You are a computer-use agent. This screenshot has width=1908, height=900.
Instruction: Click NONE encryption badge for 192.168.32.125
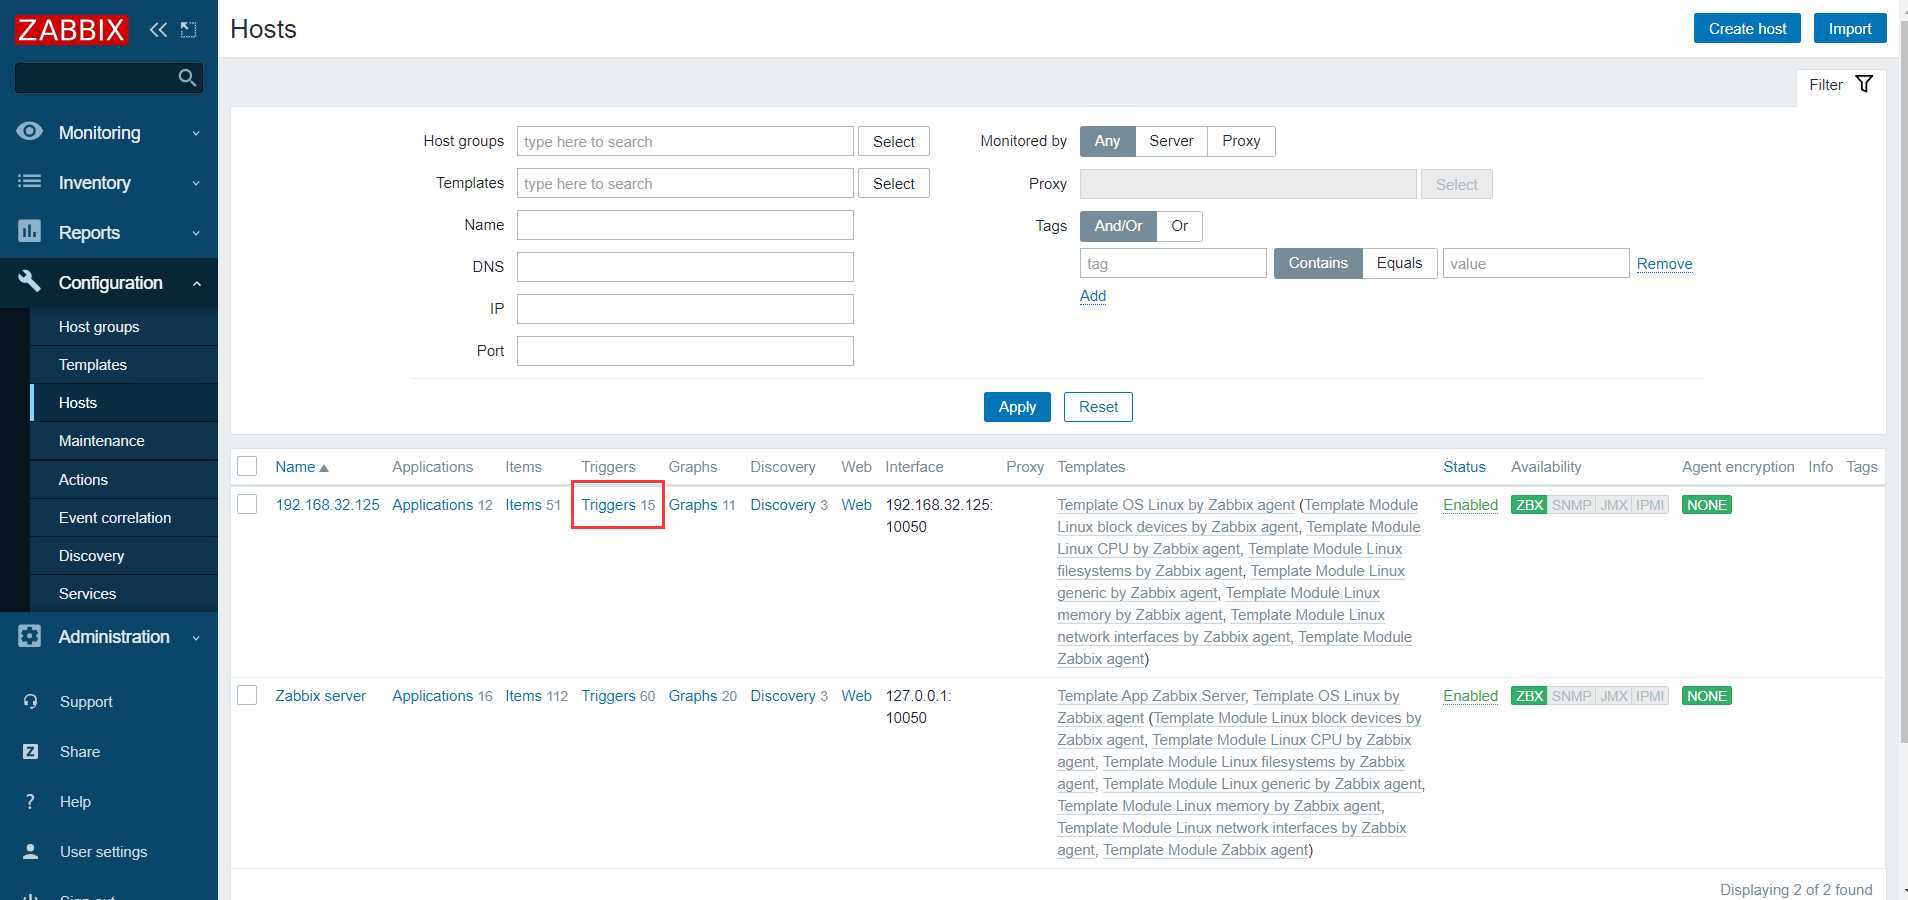click(1707, 505)
